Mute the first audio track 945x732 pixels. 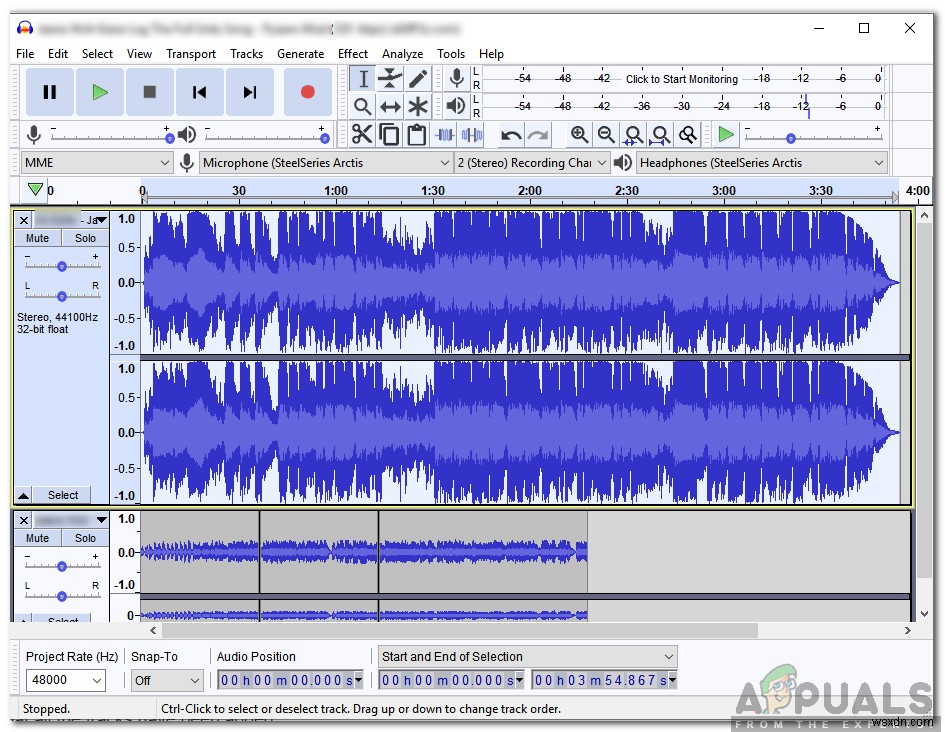click(37, 238)
